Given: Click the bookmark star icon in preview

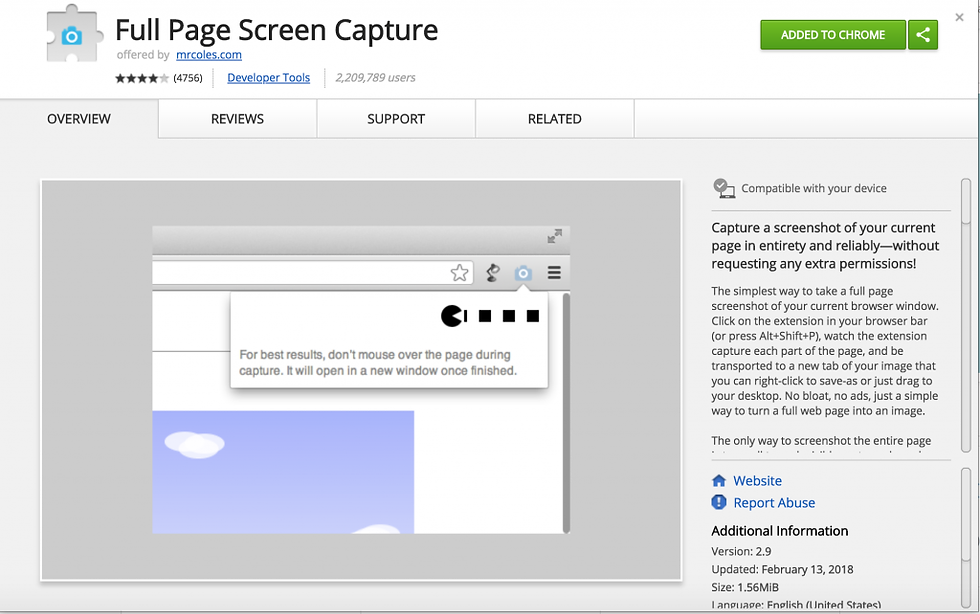Looking at the screenshot, I should tap(459, 273).
